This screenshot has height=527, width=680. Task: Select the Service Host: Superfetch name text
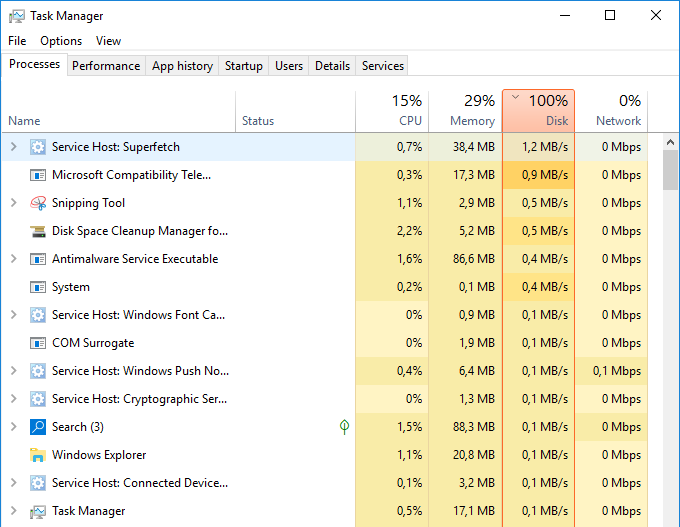pyautogui.click(x=116, y=147)
